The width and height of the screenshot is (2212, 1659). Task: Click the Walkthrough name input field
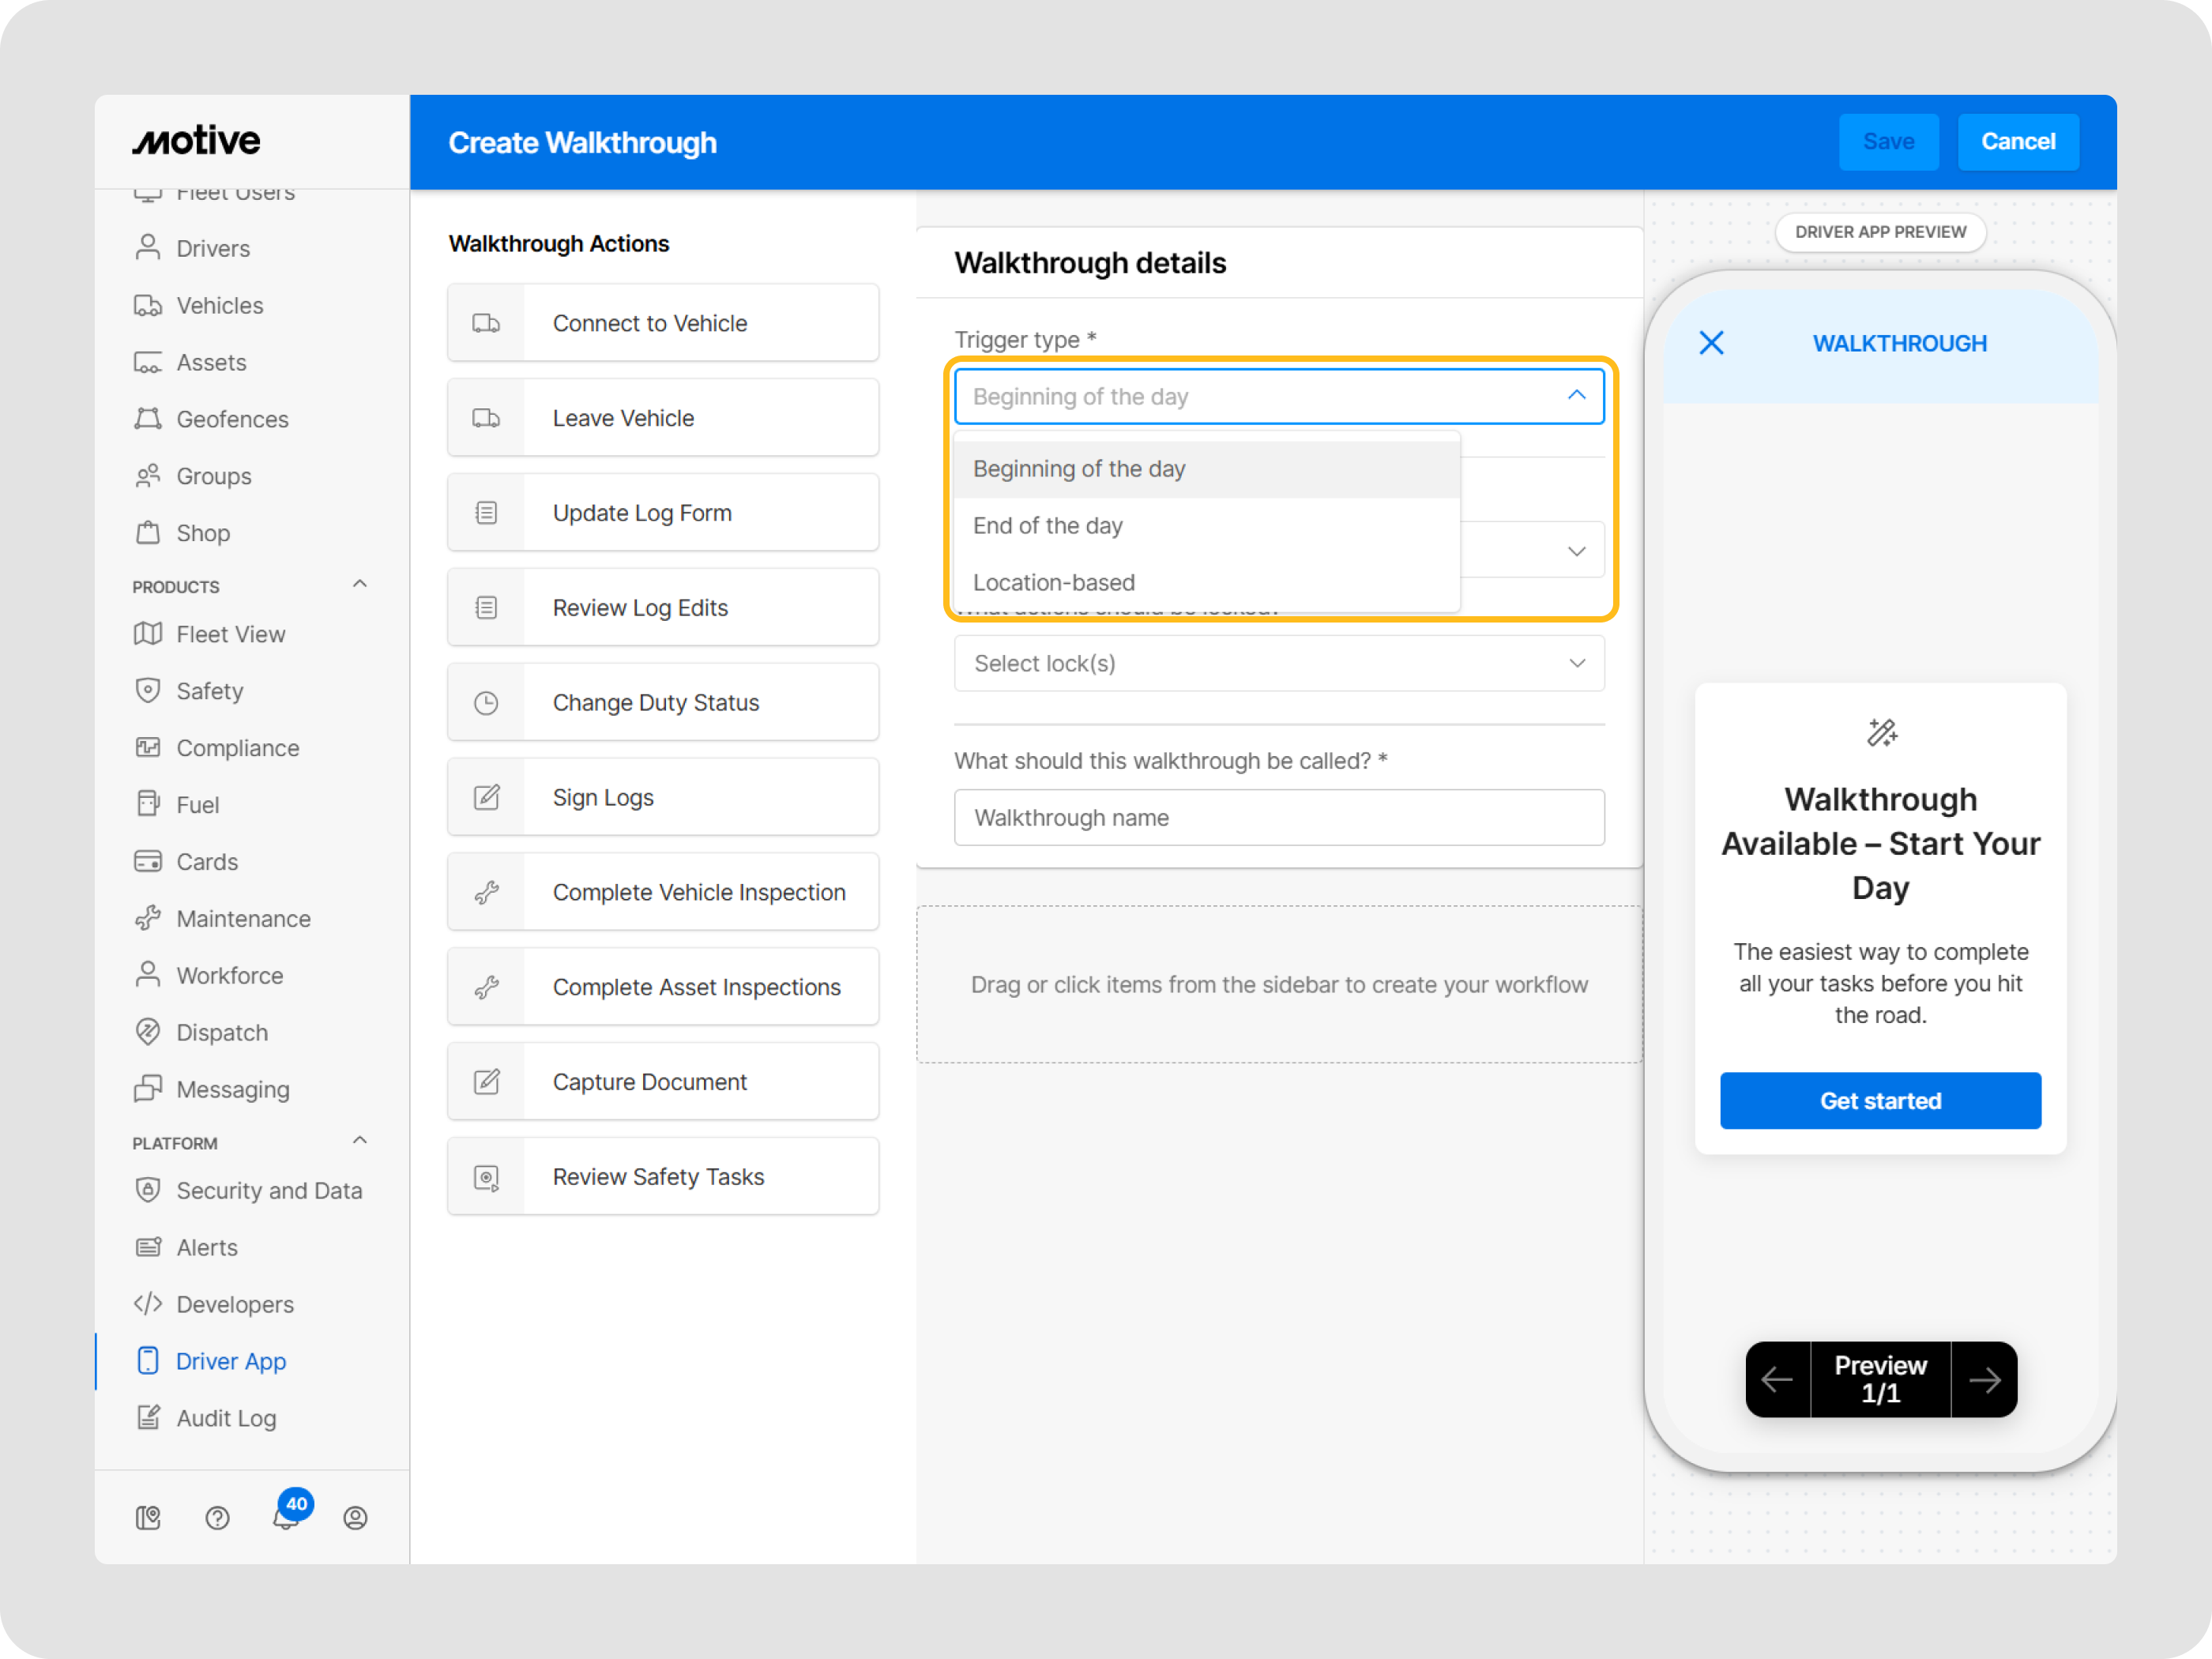tap(1278, 818)
